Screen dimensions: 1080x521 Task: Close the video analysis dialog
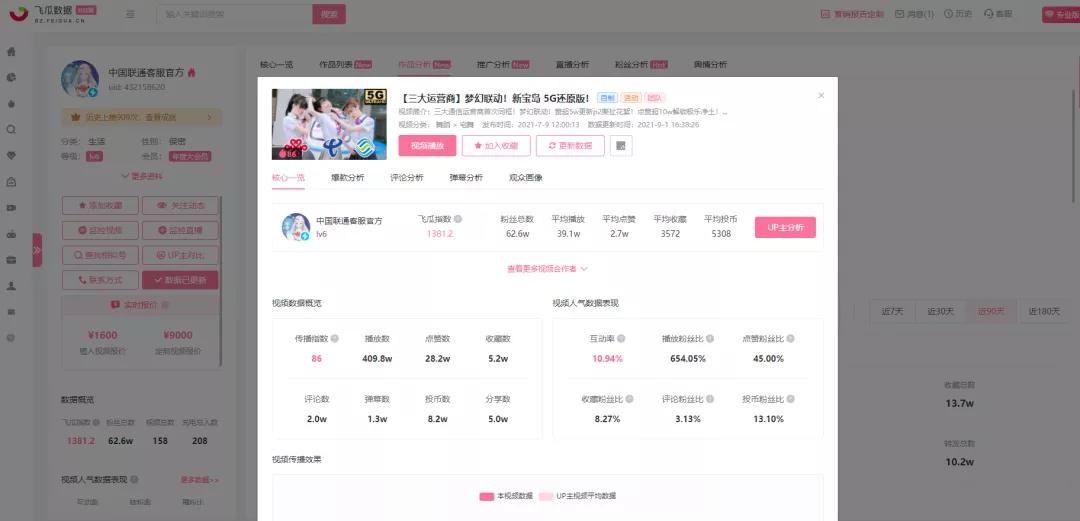(x=821, y=96)
